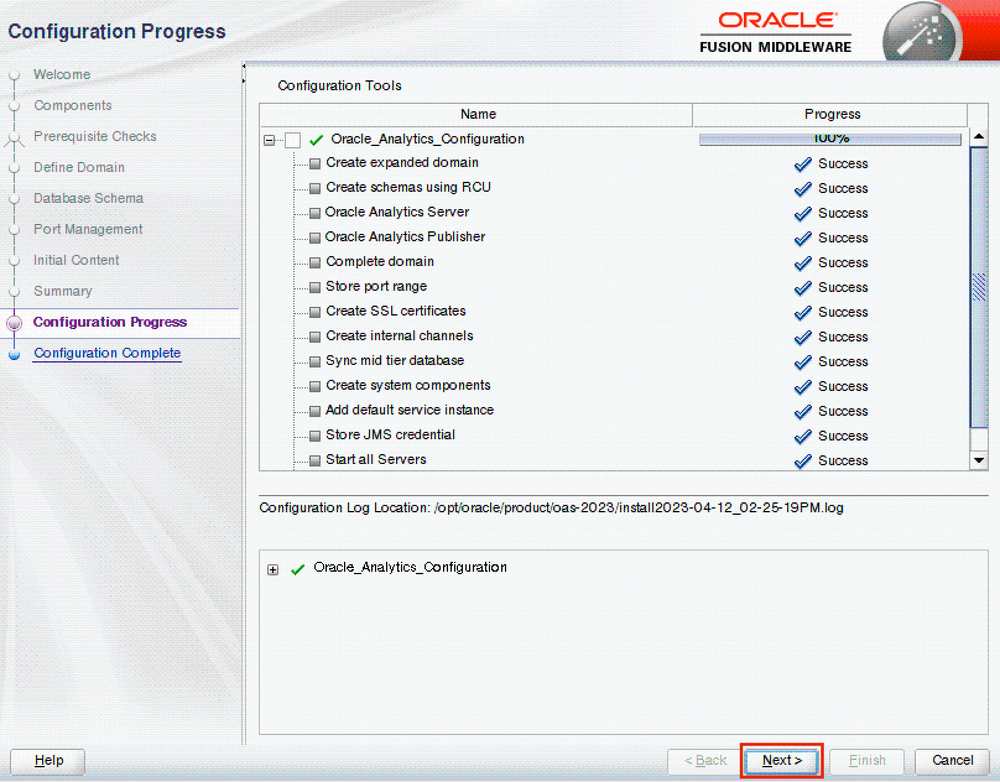This screenshot has height=782, width=1000.
Task: Click the Success checkmark for Add default service instance
Action: tap(803, 411)
